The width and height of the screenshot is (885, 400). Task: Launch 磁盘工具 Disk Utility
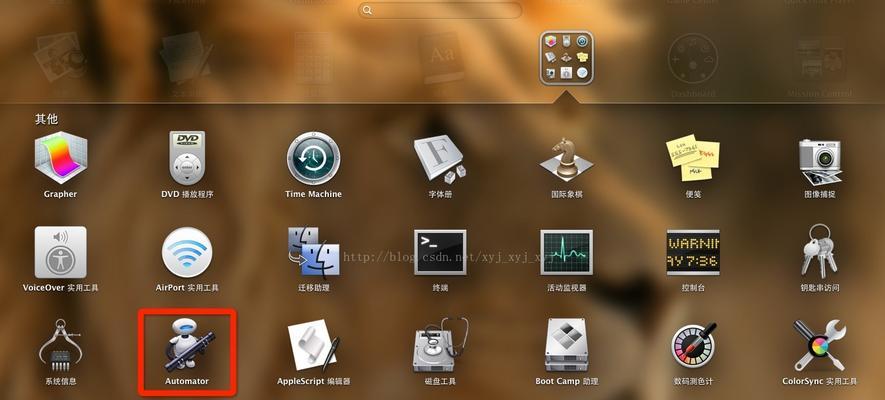coord(440,344)
